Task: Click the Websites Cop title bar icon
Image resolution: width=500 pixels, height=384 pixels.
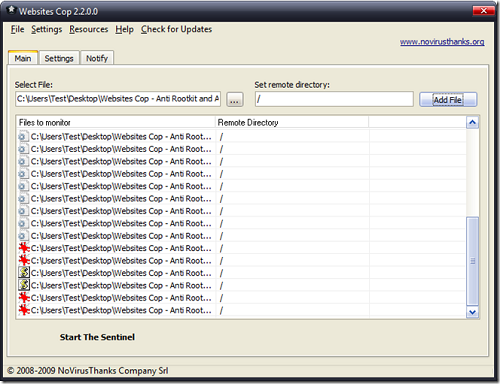Action: coord(11,11)
